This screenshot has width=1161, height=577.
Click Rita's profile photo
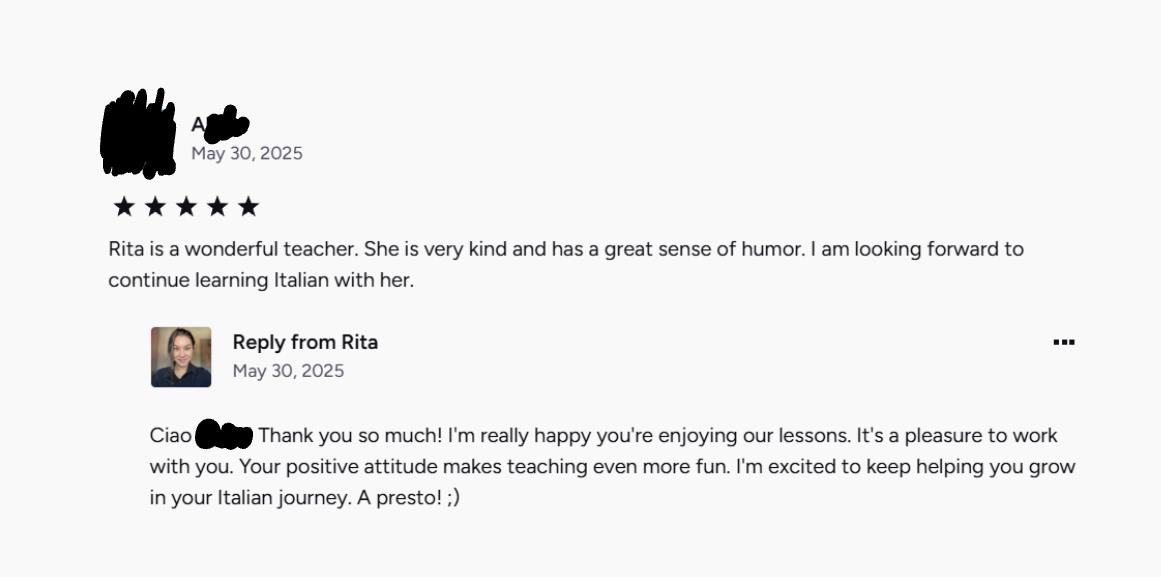click(181, 357)
